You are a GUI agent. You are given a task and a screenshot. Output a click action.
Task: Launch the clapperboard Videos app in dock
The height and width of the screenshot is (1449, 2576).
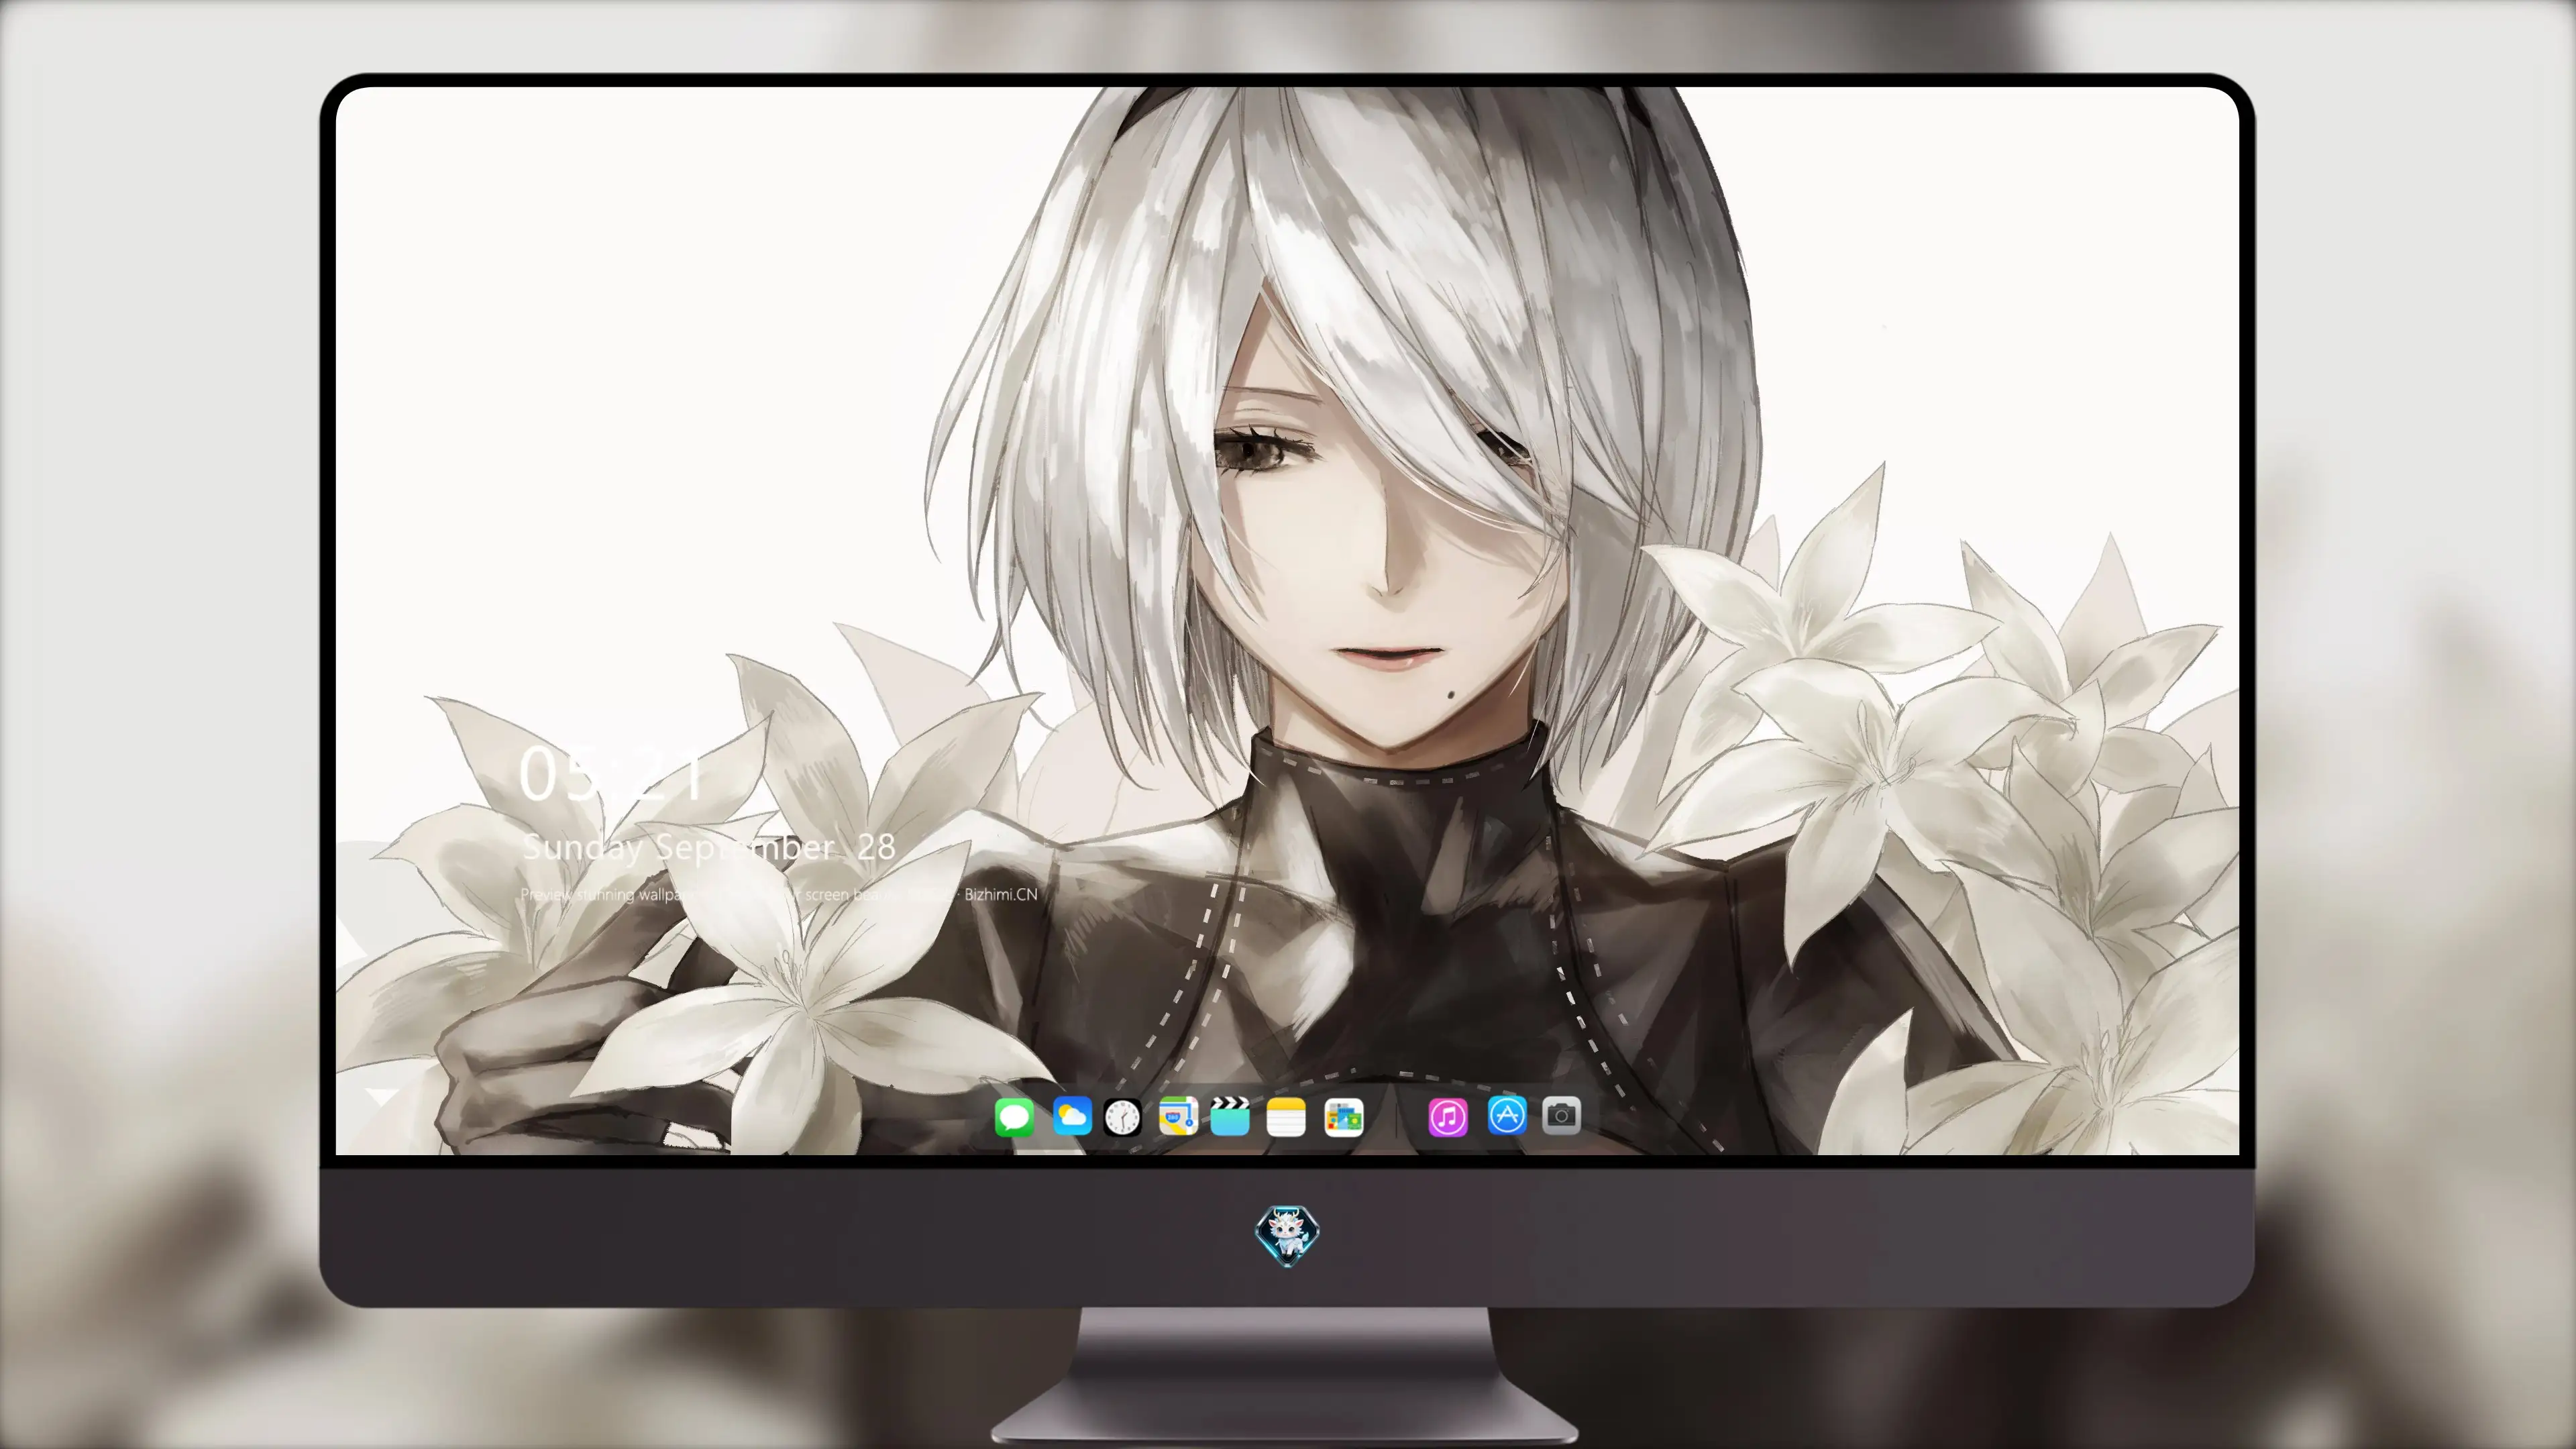click(1230, 1116)
